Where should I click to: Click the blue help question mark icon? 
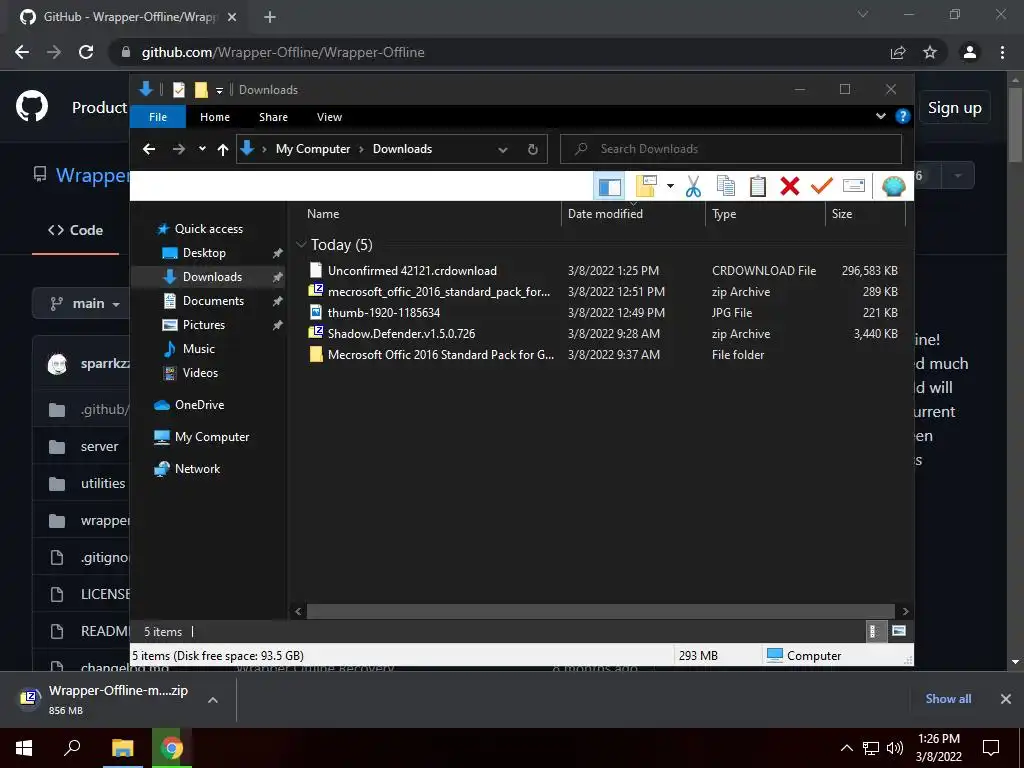pos(903,116)
